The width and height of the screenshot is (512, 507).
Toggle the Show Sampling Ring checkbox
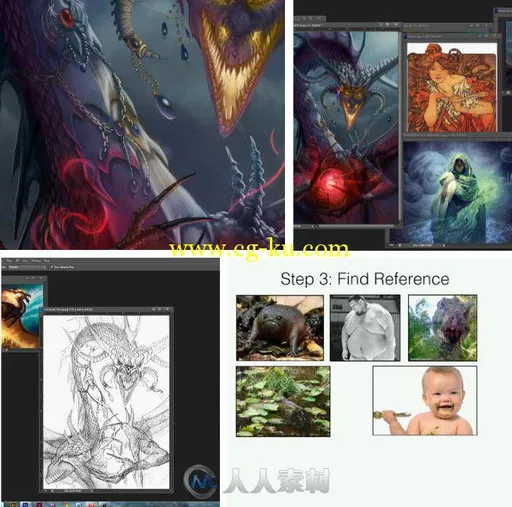[x=52, y=267]
